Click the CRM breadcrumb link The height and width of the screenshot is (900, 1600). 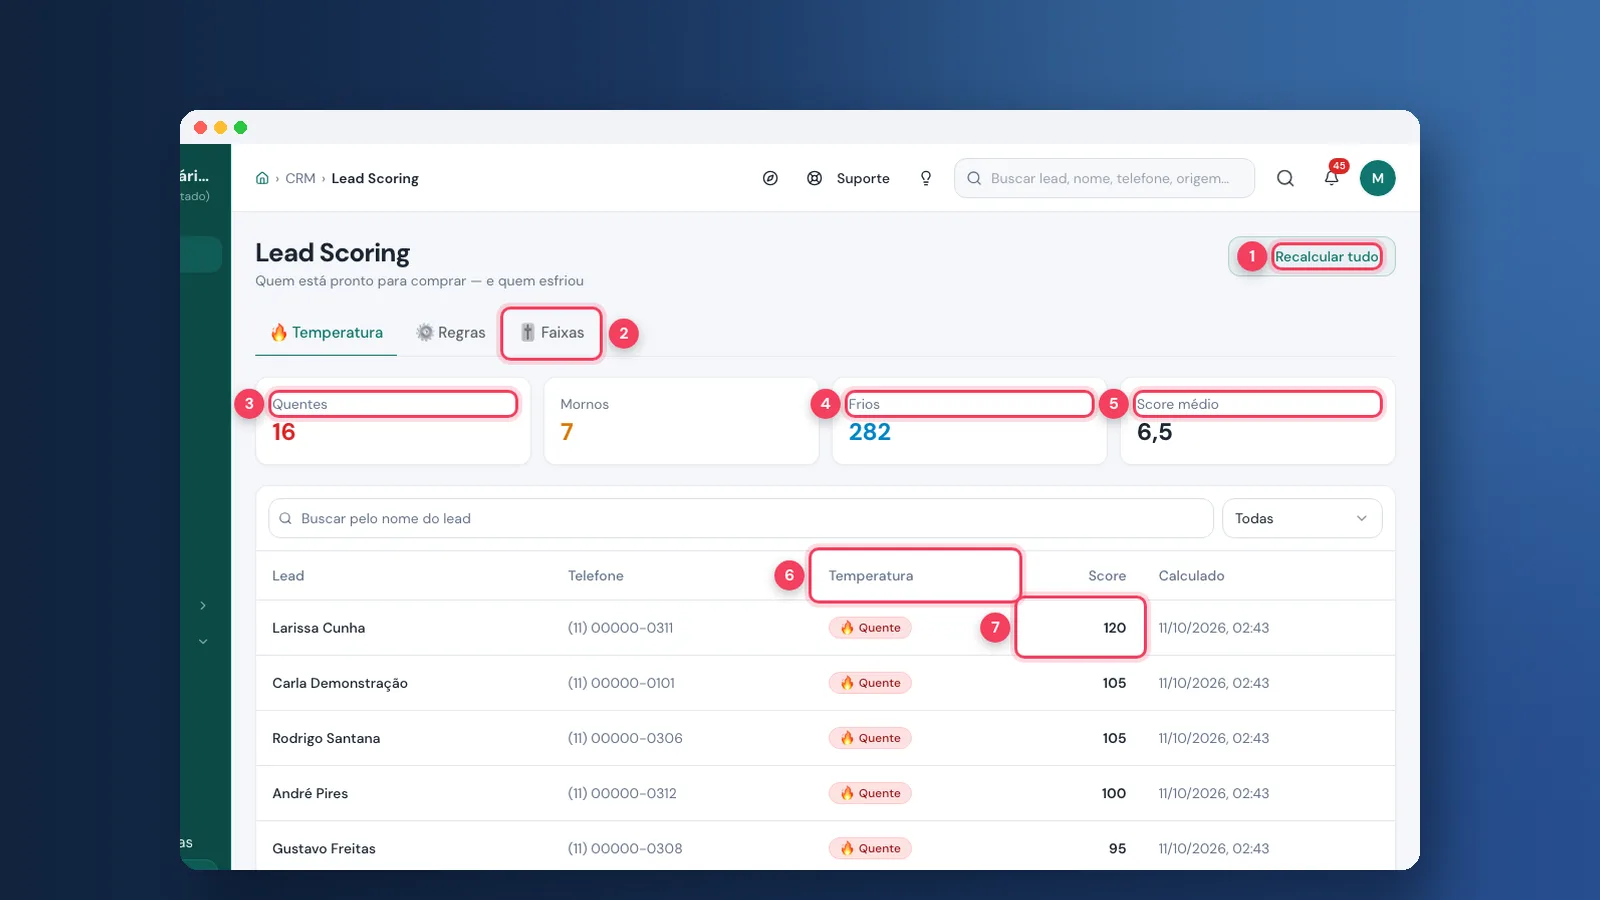300,178
